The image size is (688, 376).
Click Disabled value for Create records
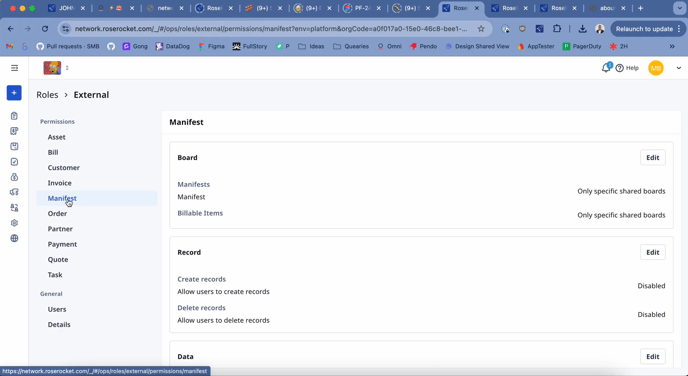651,286
